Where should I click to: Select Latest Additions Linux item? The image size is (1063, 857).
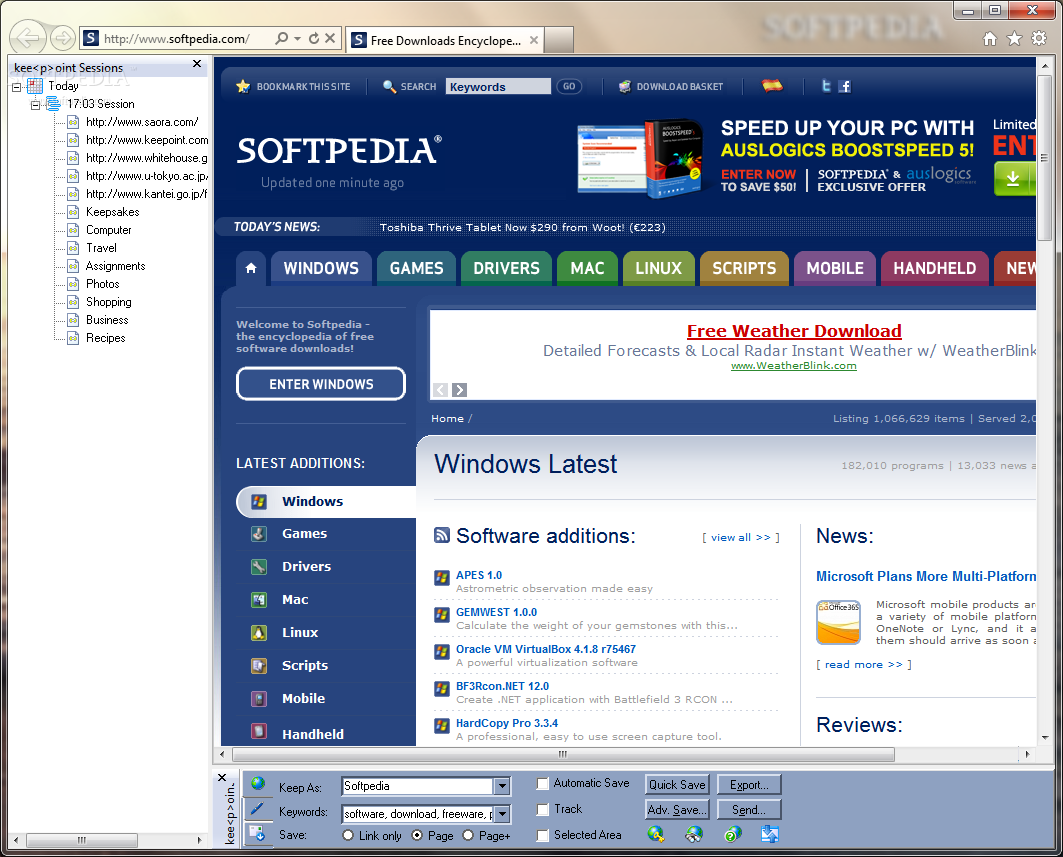click(300, 633)
